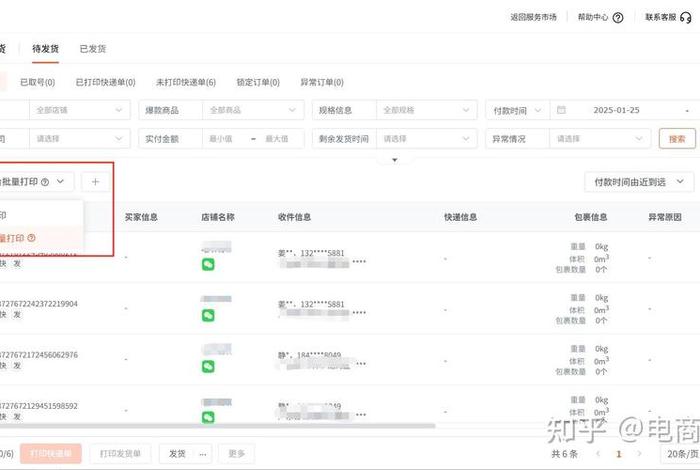Screen dimensions: 700x470
Task: Click the plus icon button beside 批量打印
Action: (95, 182)
